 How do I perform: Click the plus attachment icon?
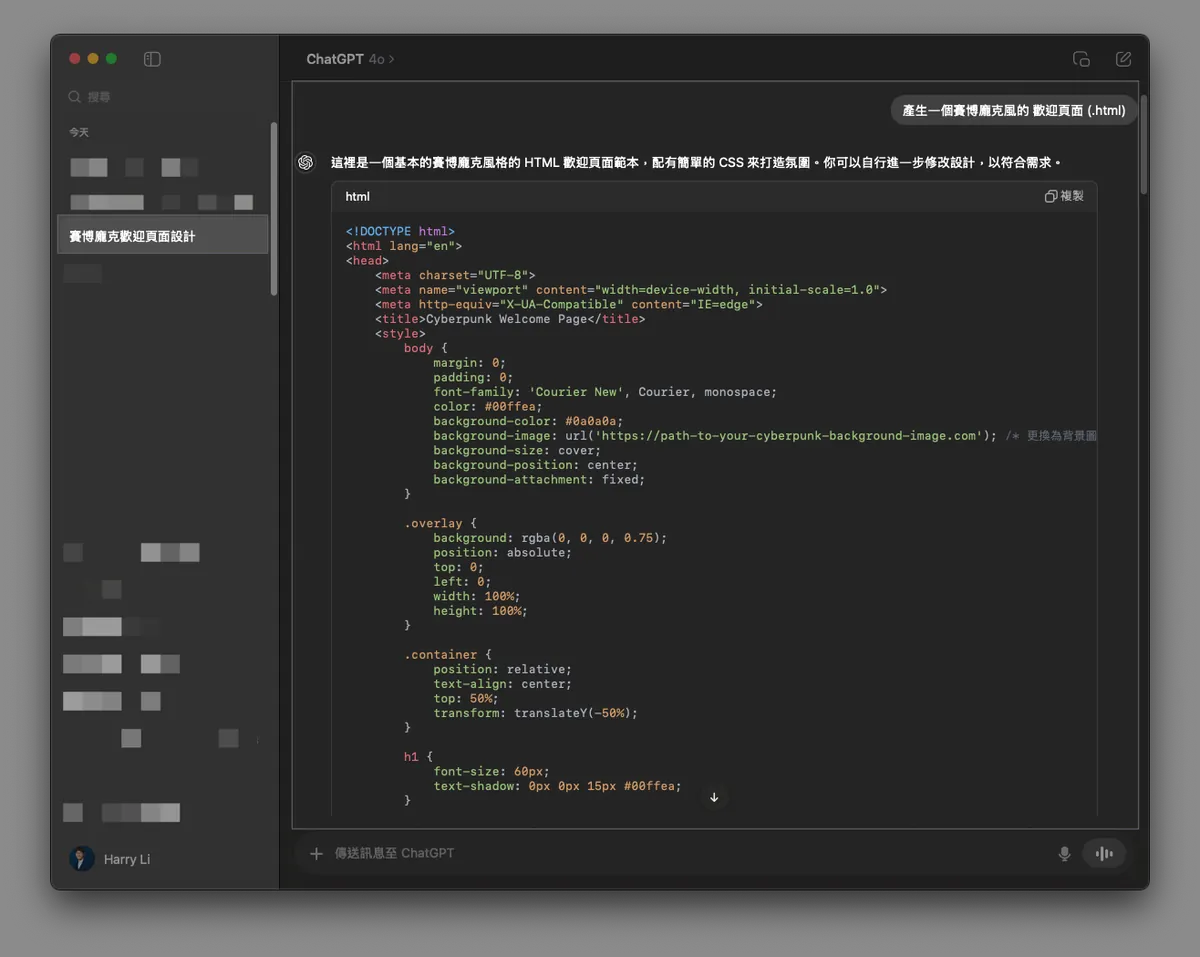(316, 853)
